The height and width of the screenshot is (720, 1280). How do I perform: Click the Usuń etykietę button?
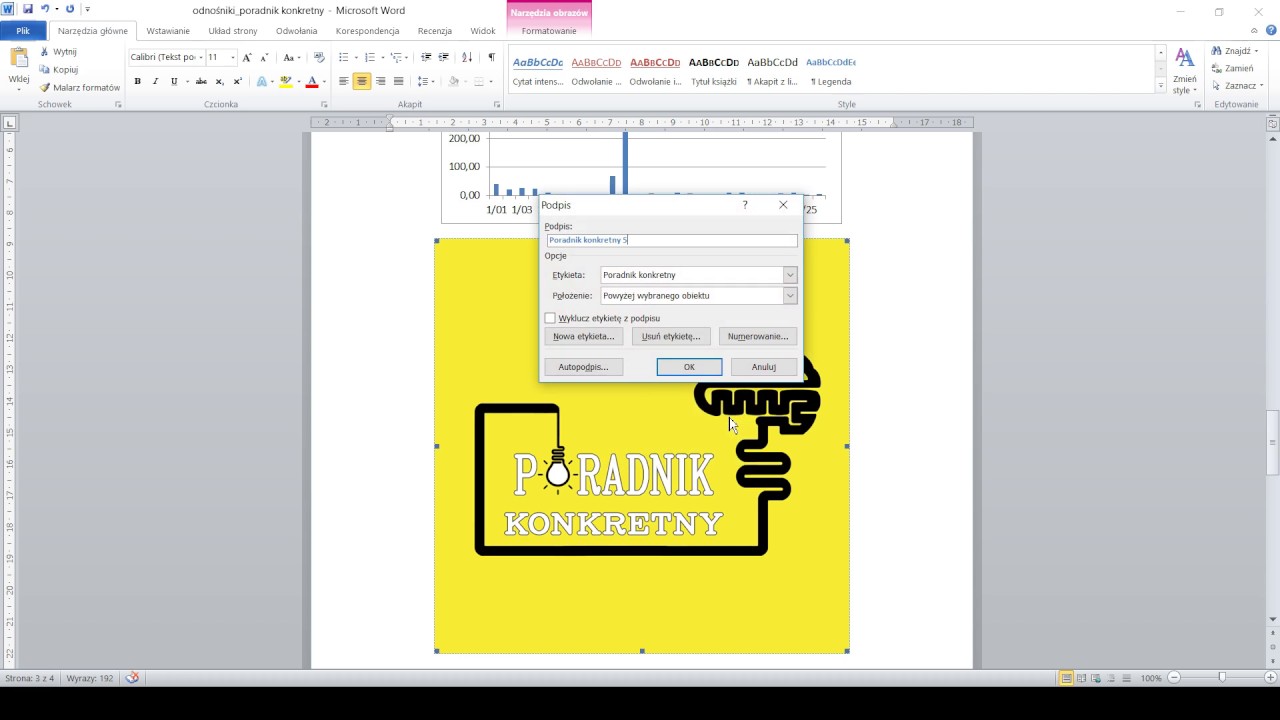coord(671,336)
